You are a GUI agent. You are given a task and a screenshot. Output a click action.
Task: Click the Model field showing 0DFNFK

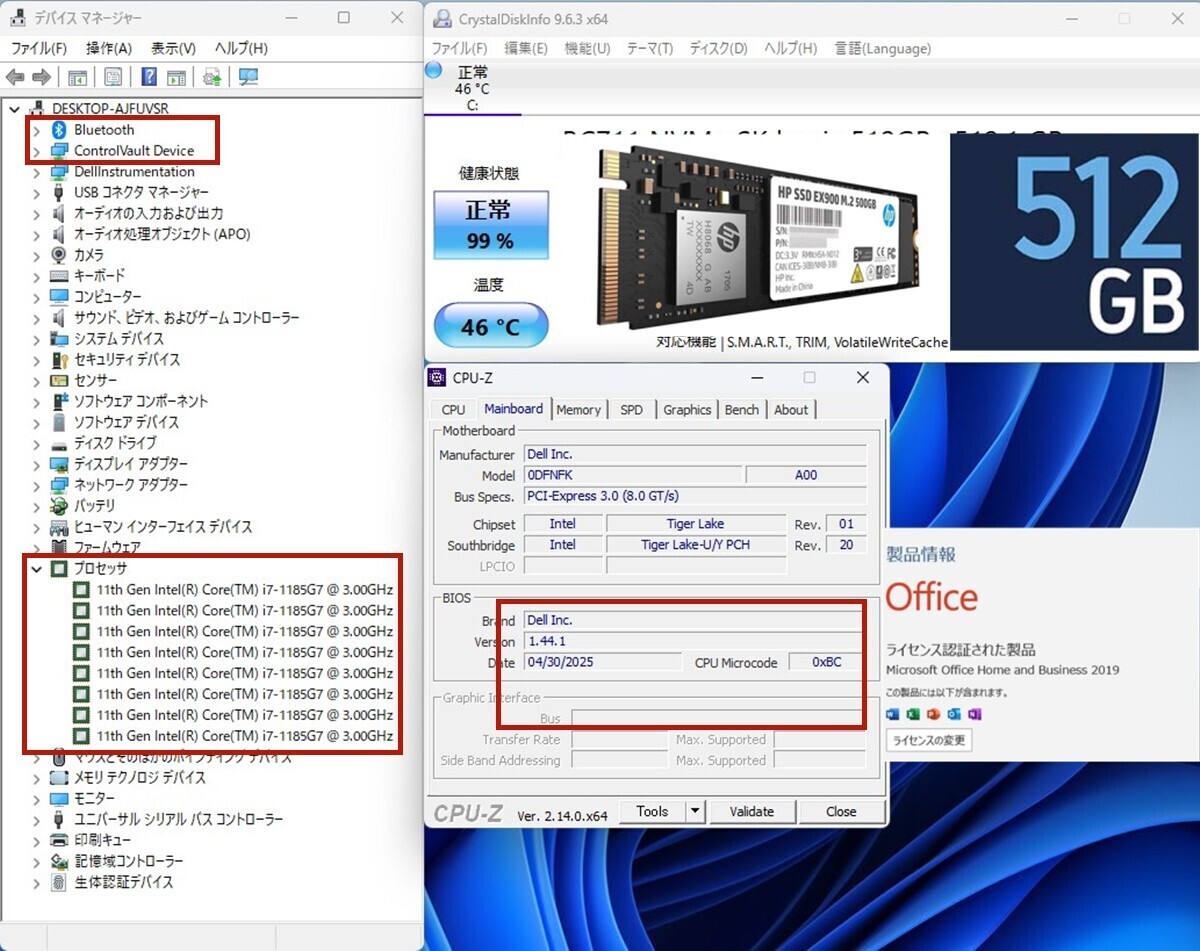coord(633,475)
